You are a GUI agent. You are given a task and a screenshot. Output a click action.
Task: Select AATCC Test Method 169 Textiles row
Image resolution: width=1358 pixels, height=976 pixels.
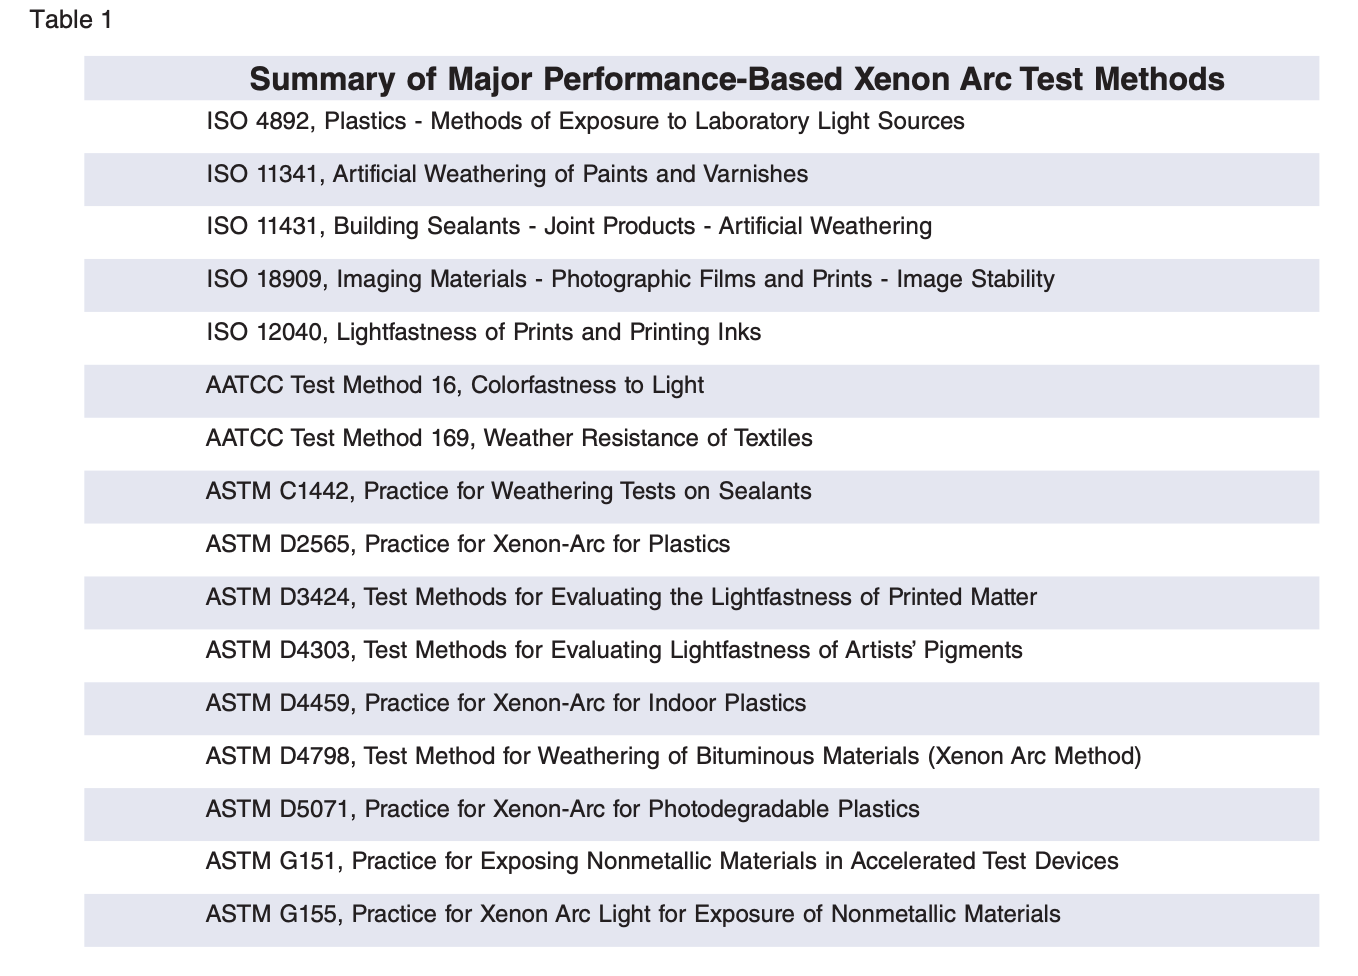[x=509, y=439]
